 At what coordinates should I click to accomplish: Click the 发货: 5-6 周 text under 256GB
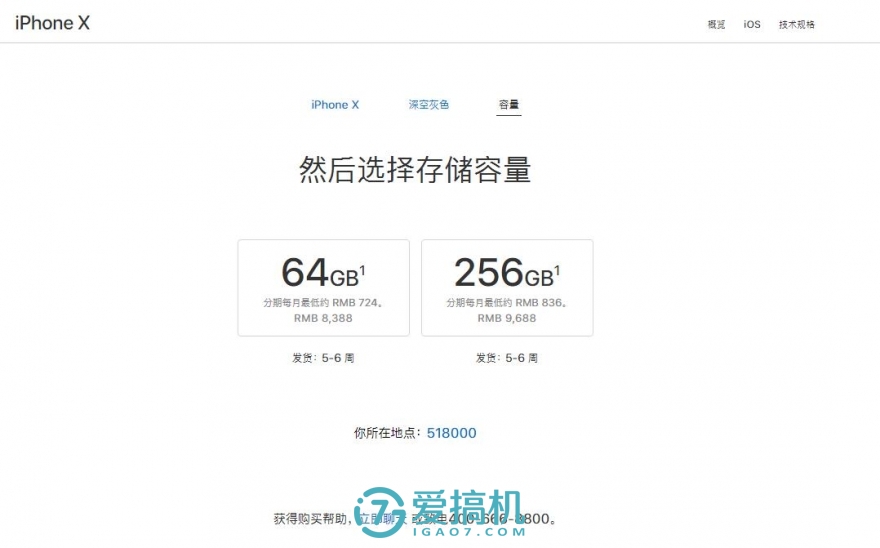507,358
